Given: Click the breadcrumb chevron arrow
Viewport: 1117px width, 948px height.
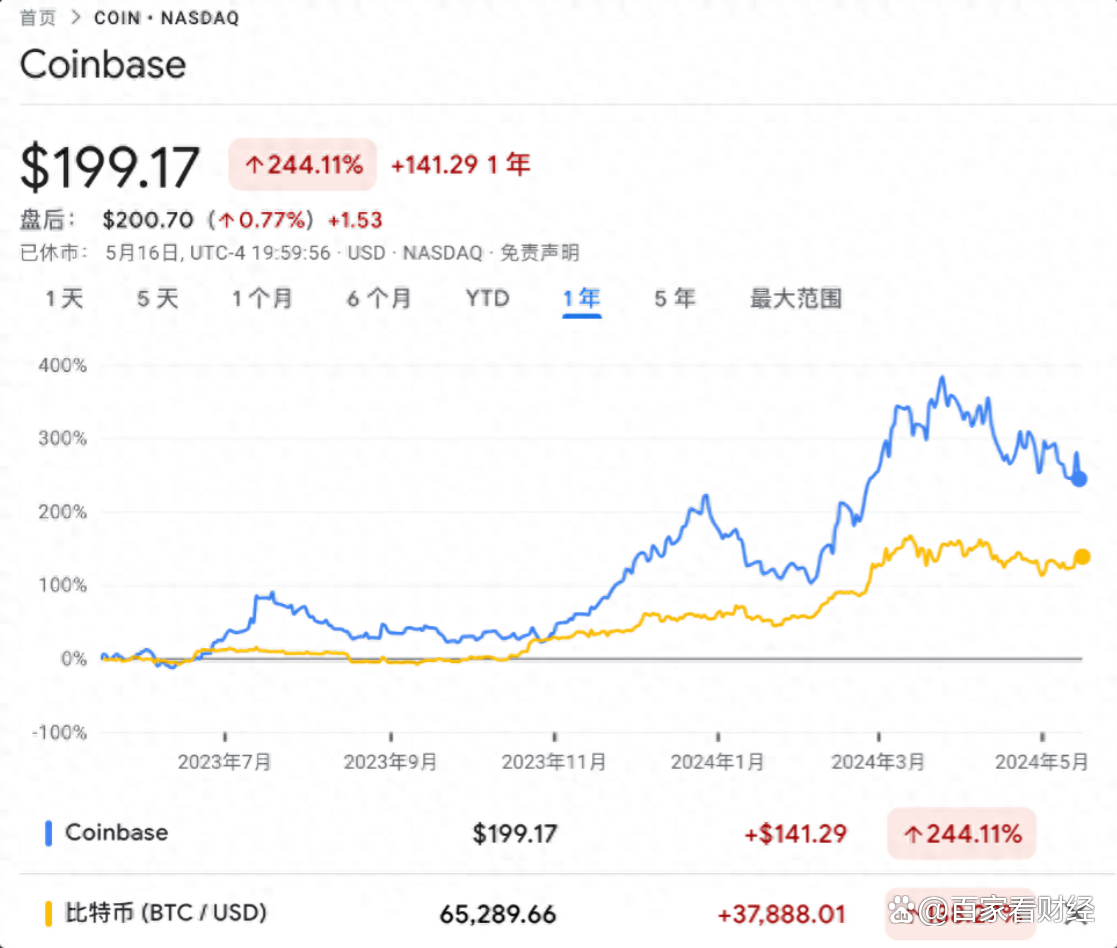Looking at the screenshot, I should coord(76,17).
